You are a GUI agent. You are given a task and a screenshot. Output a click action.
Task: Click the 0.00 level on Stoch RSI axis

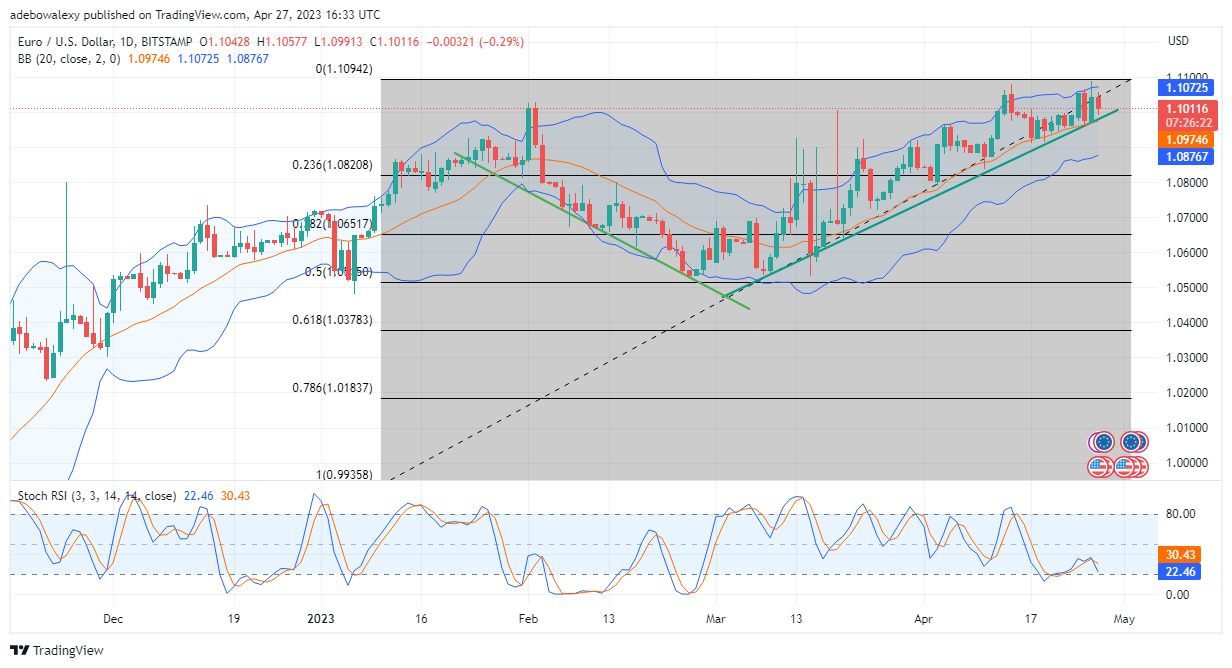(x=1179, y=595)
